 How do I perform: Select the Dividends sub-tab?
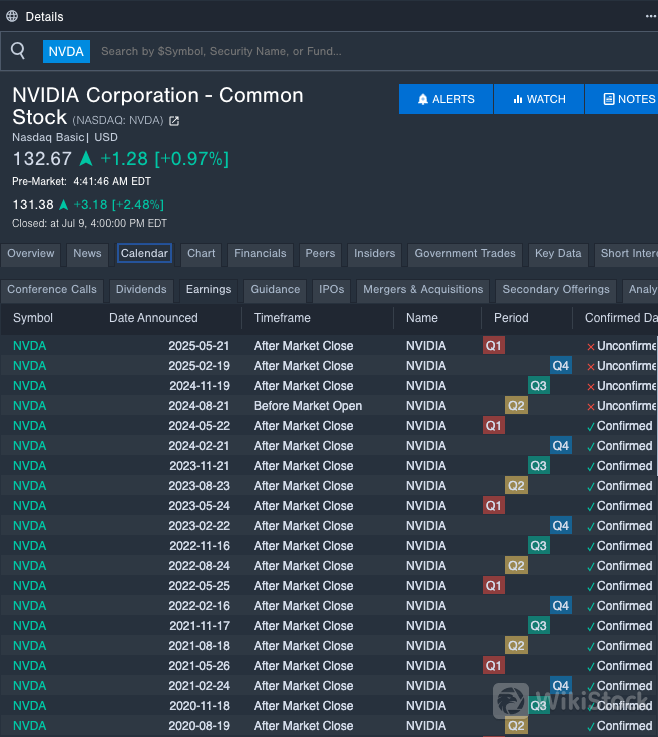pos(141,290)
